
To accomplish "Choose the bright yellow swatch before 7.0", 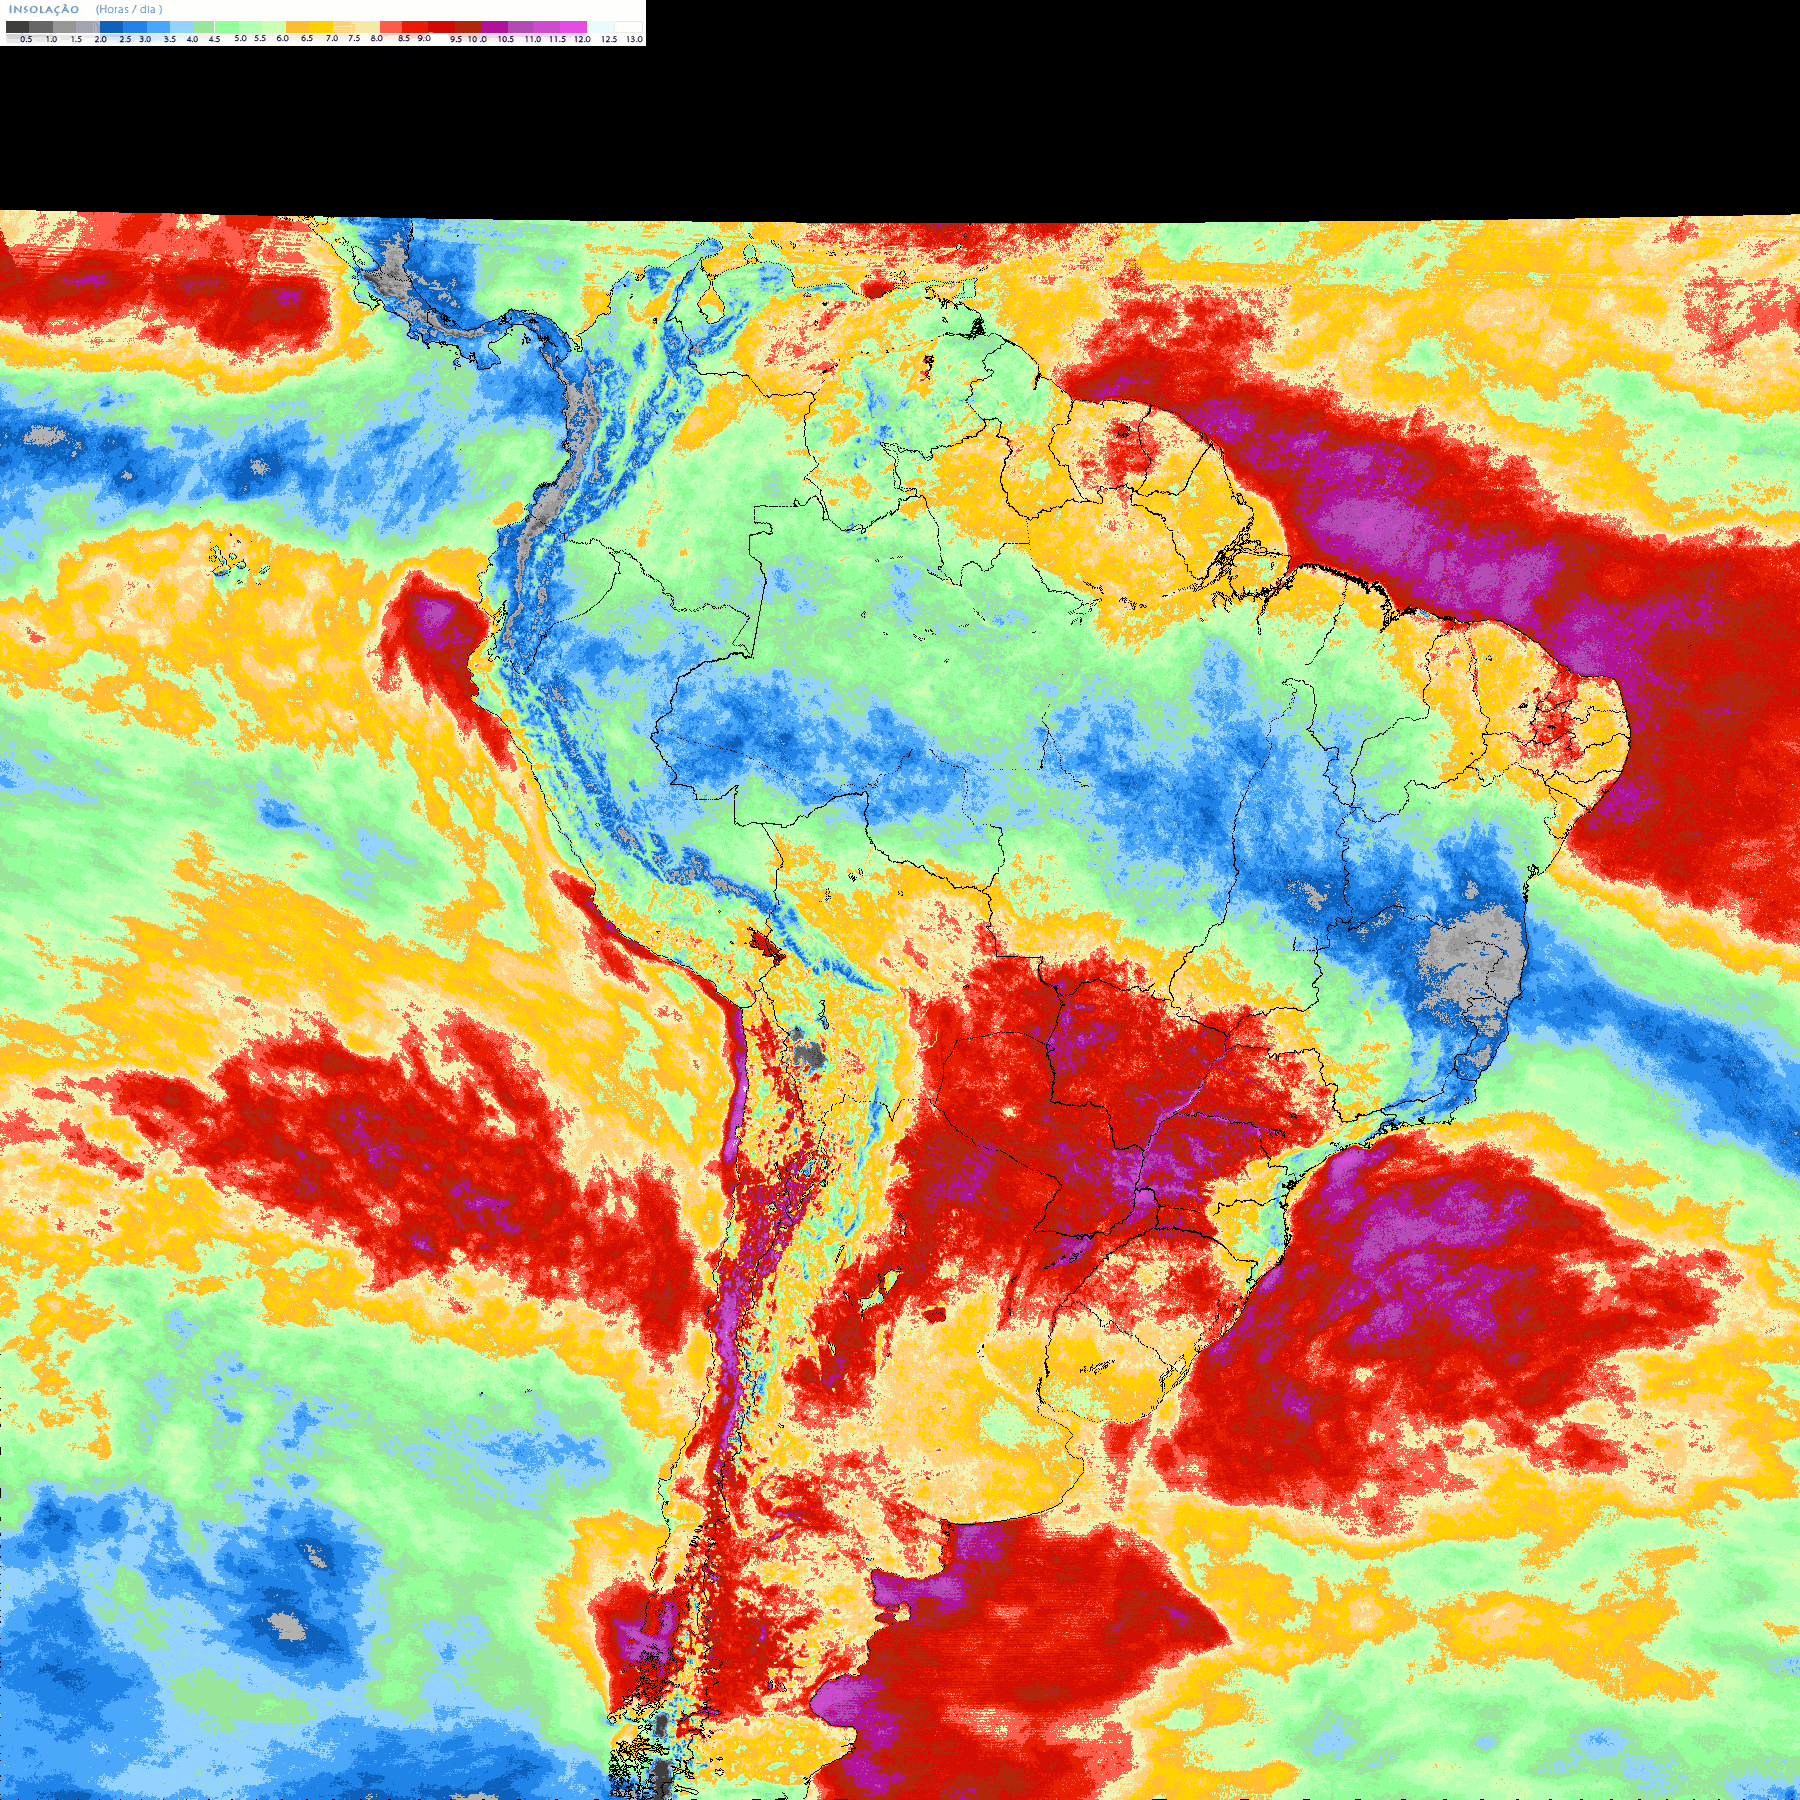I will 321,27.
